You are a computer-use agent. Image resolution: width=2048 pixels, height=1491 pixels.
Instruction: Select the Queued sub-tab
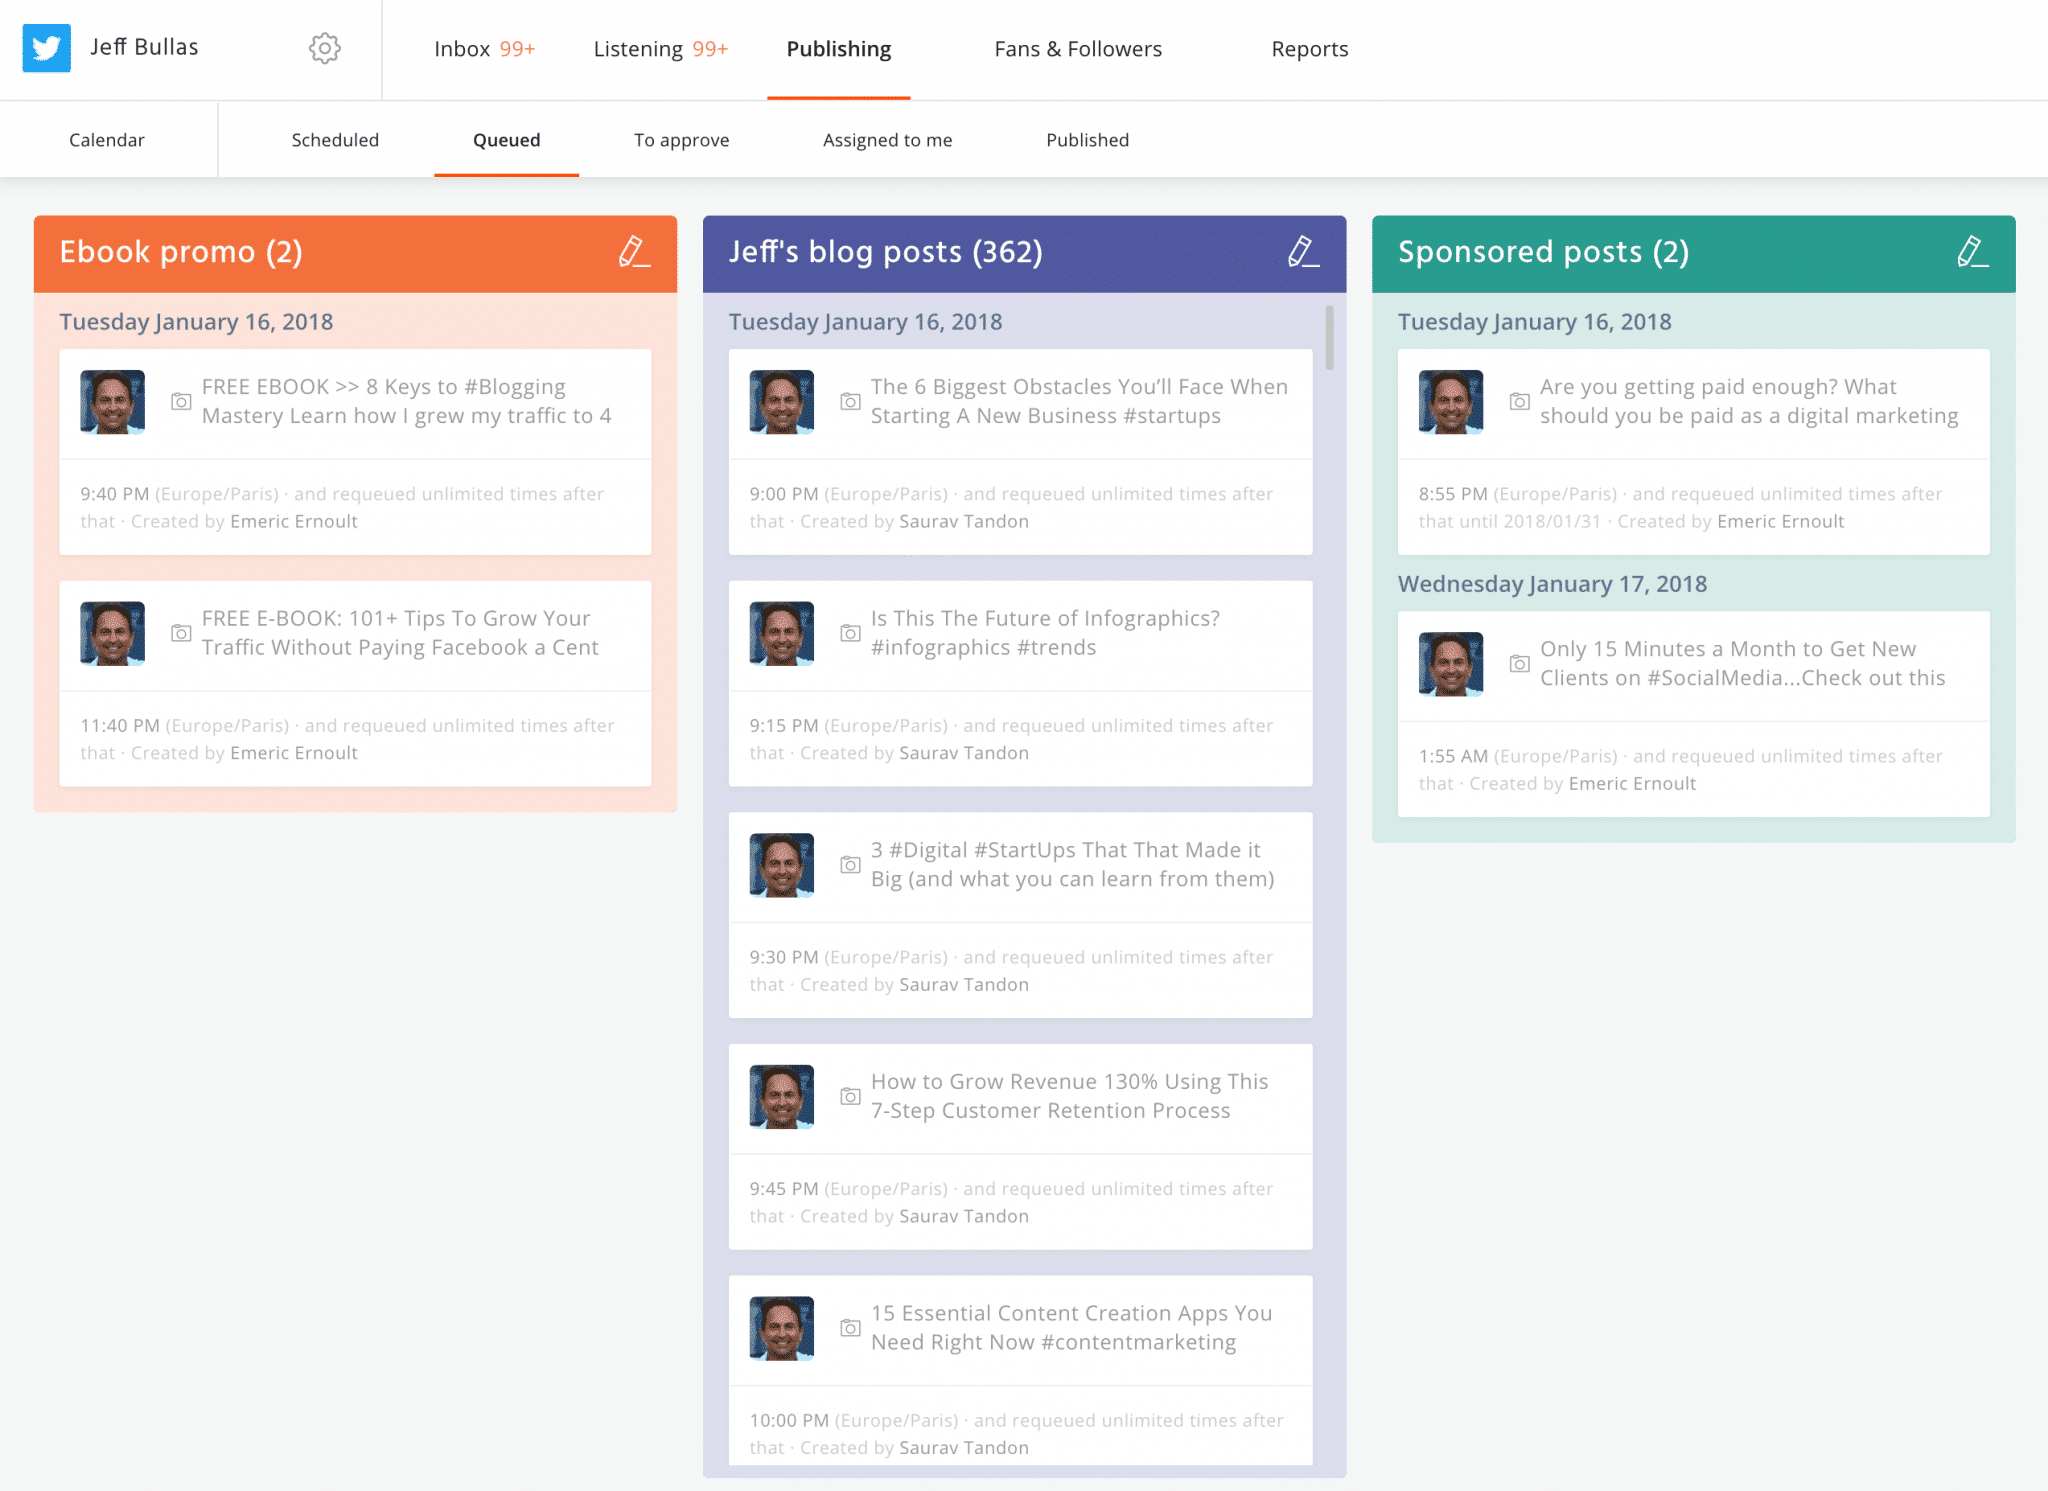[x=506, y=140]
